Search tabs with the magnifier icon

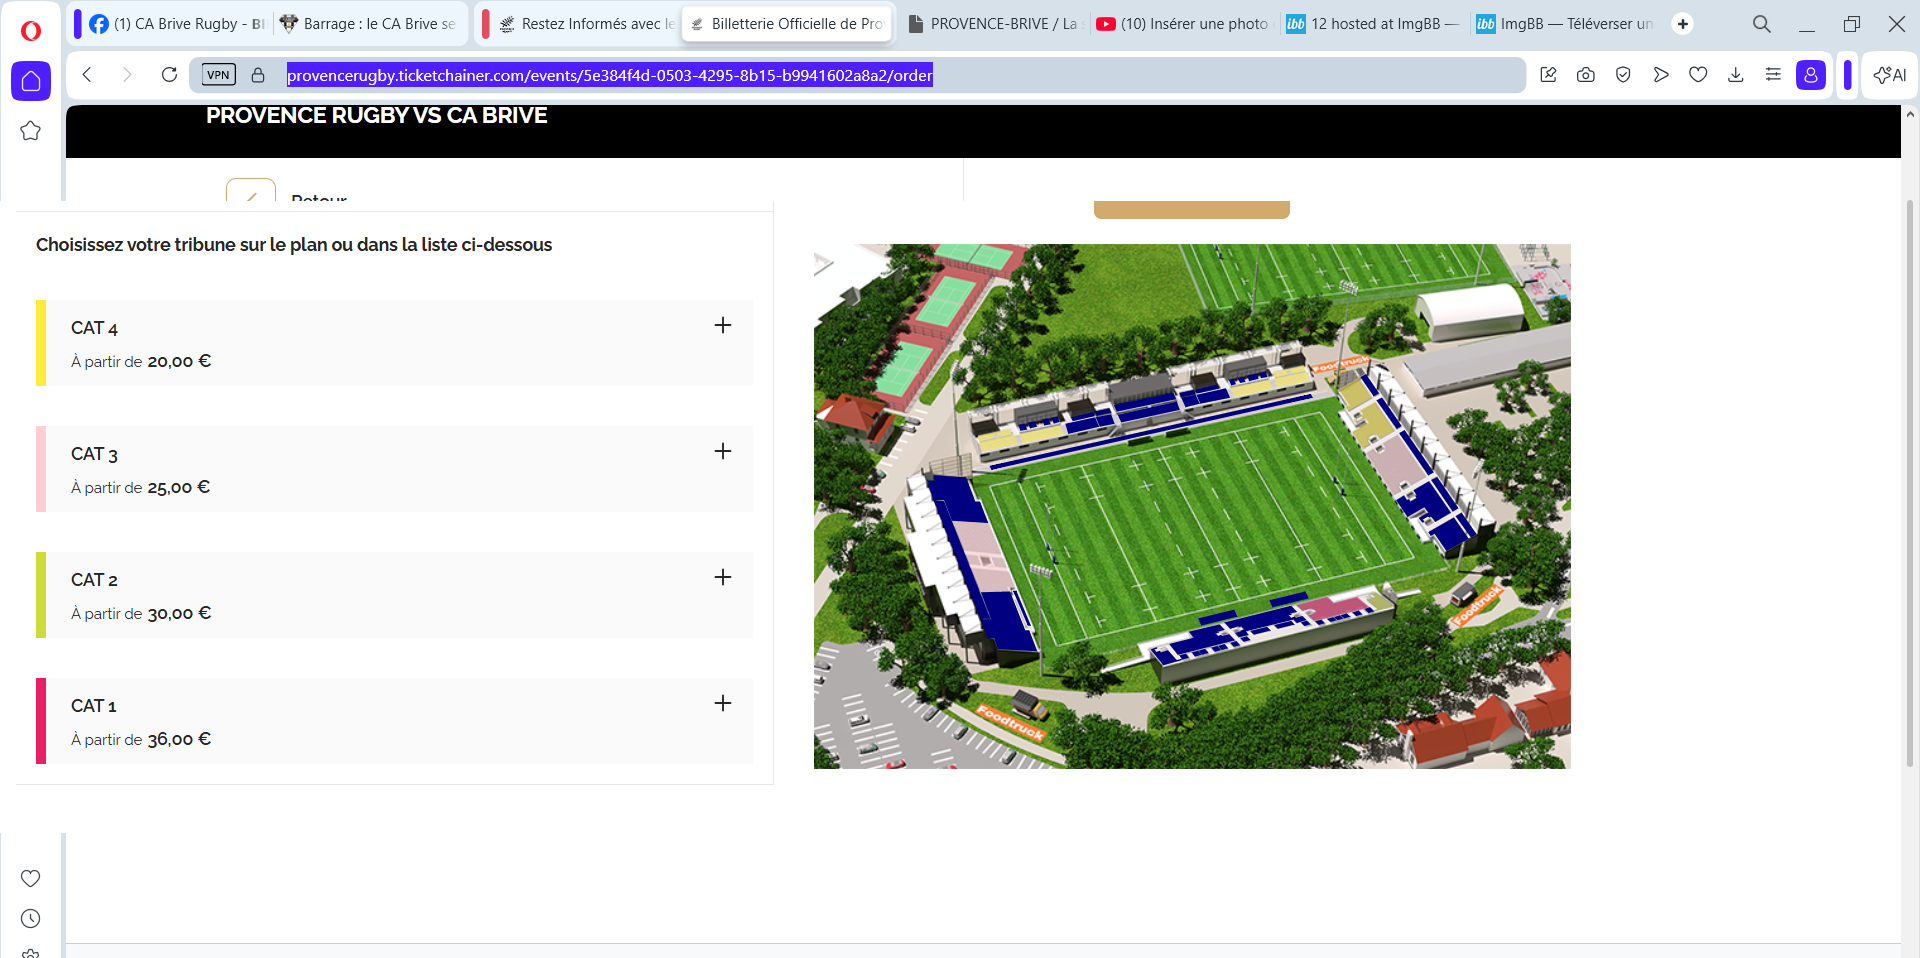click(x=1762, y=24)
